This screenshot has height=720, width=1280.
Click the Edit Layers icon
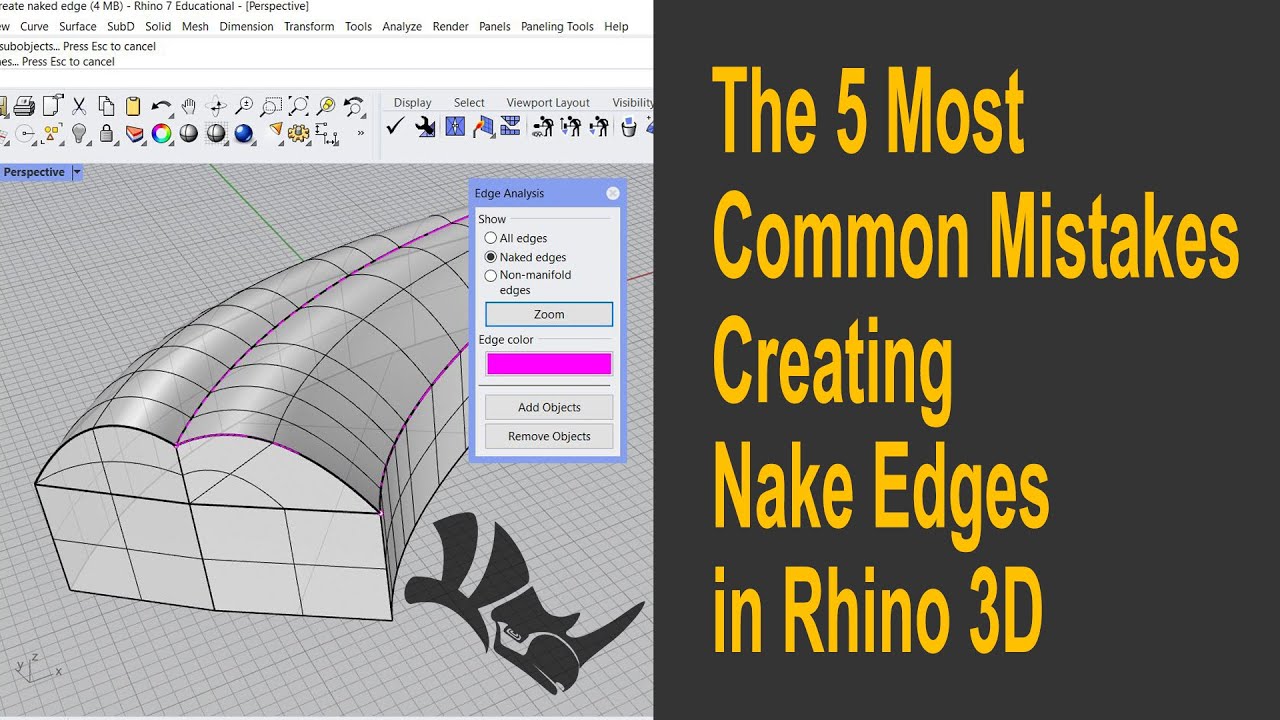point(134,133)
